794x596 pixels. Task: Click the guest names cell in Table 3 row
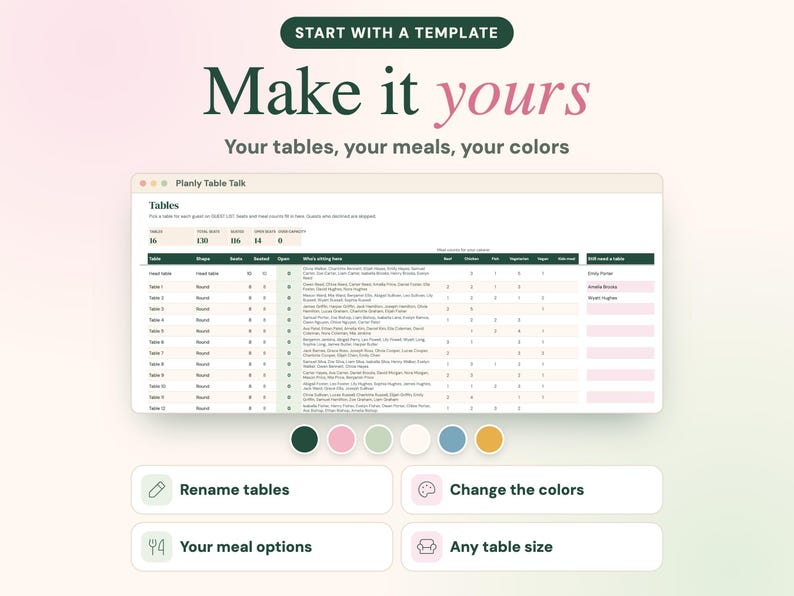pos(365,309)
